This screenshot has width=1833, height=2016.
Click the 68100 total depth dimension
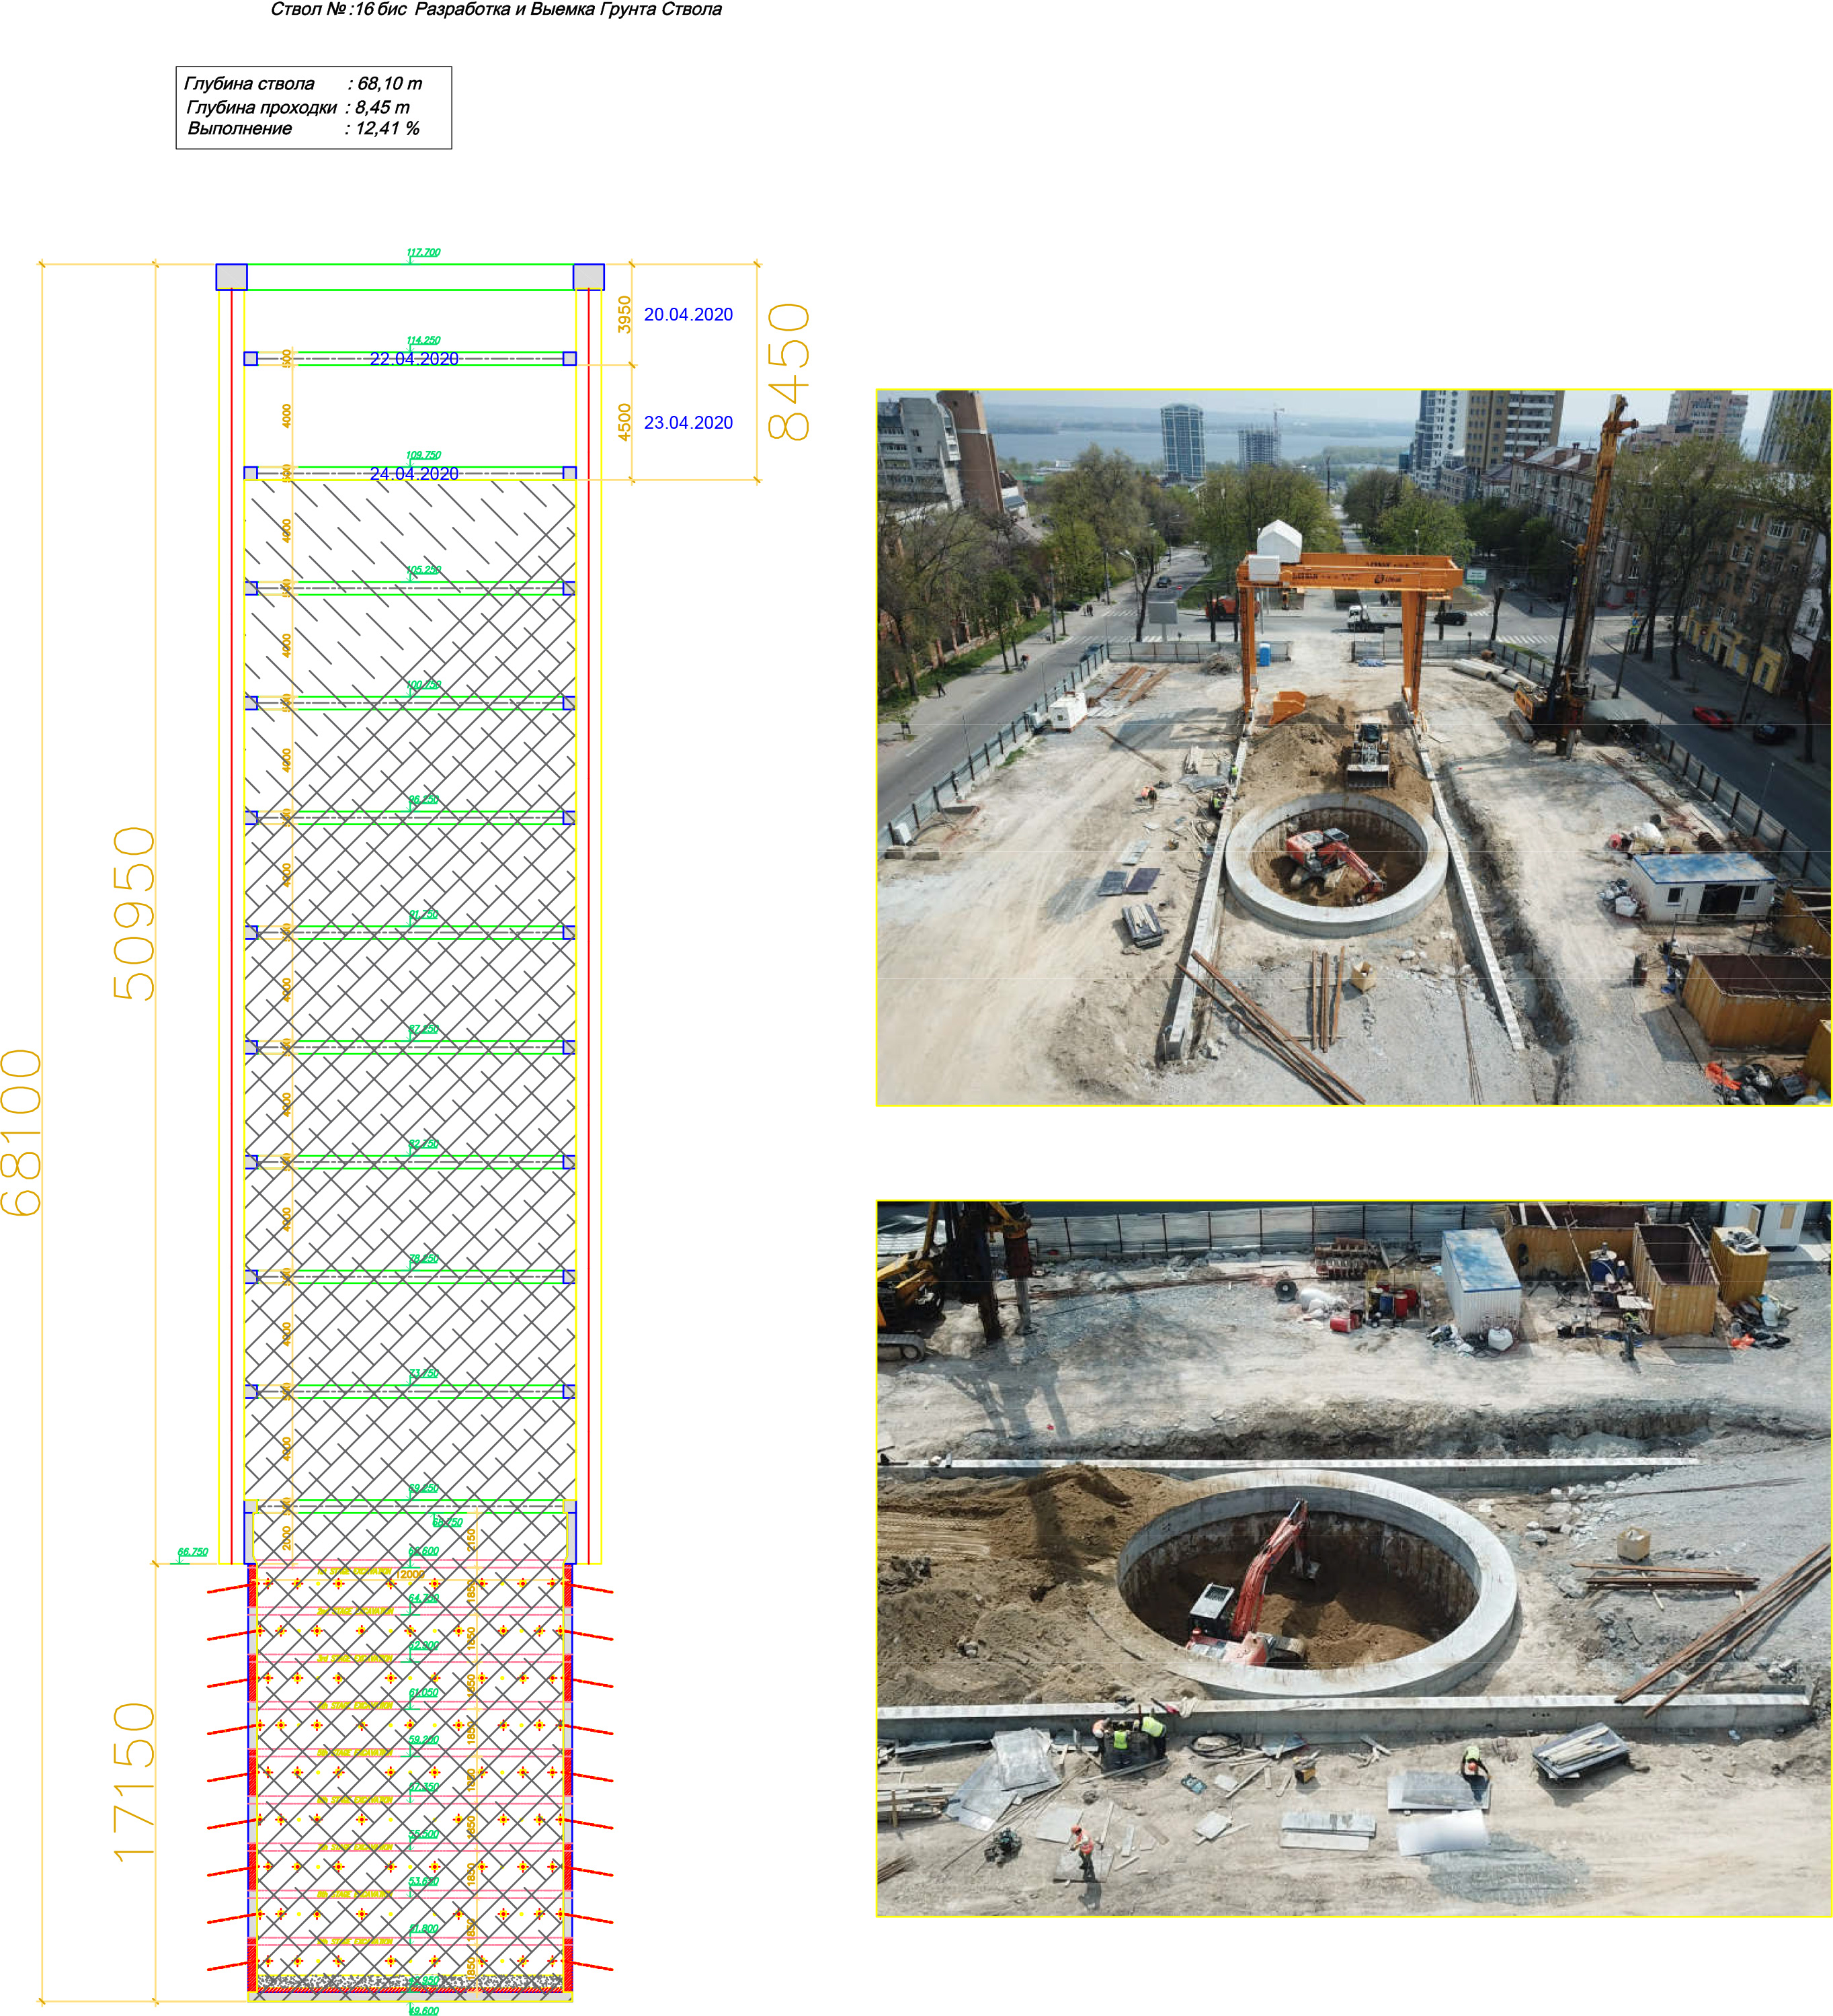(x=22, y=1132)
